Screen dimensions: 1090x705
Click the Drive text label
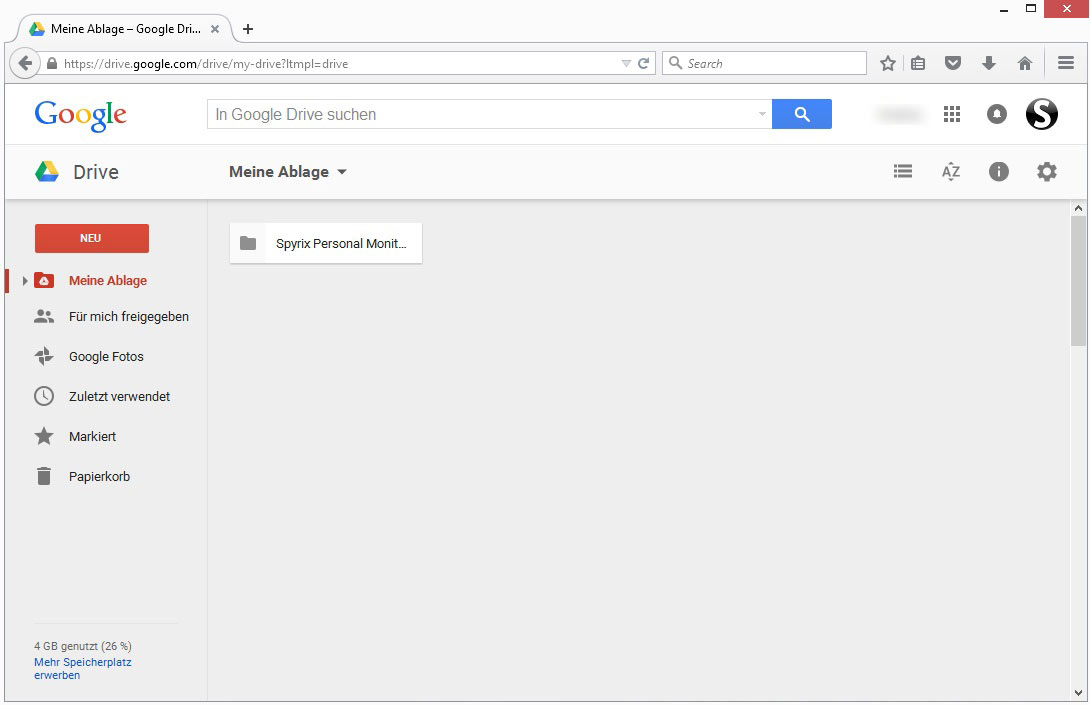(x=96, y=172)
